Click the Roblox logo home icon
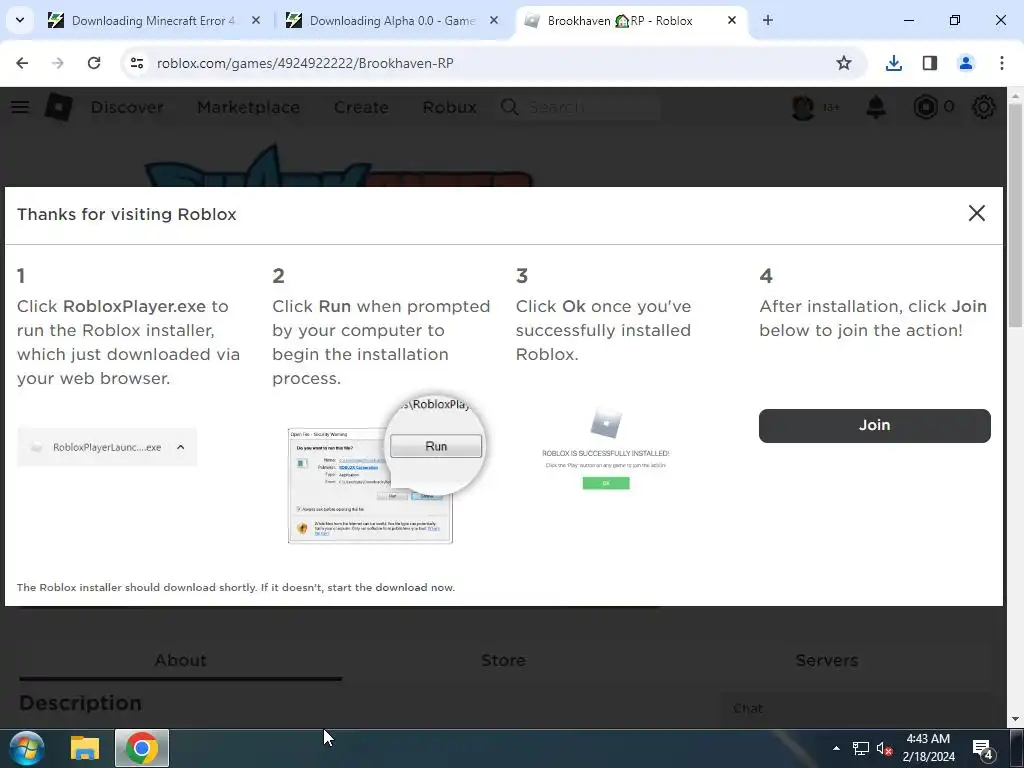This screenshot has width=1024, height=768. (x=59, y=107)
